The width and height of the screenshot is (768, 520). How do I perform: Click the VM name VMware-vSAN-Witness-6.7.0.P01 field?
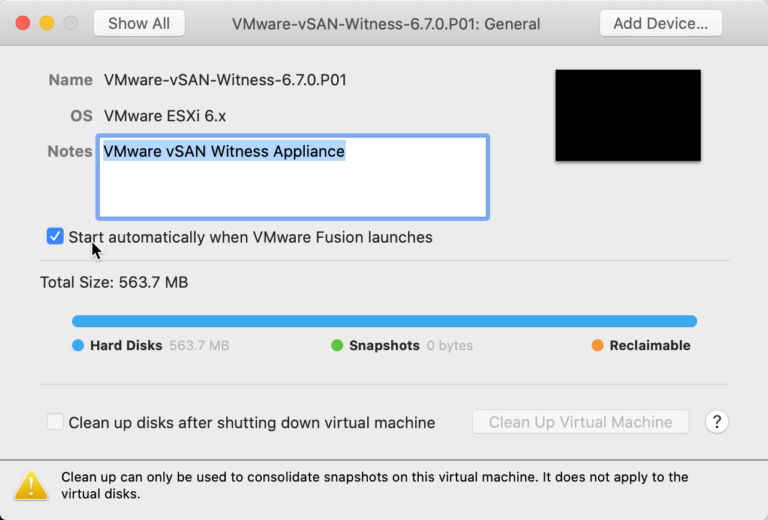click(x=225, y=80)
